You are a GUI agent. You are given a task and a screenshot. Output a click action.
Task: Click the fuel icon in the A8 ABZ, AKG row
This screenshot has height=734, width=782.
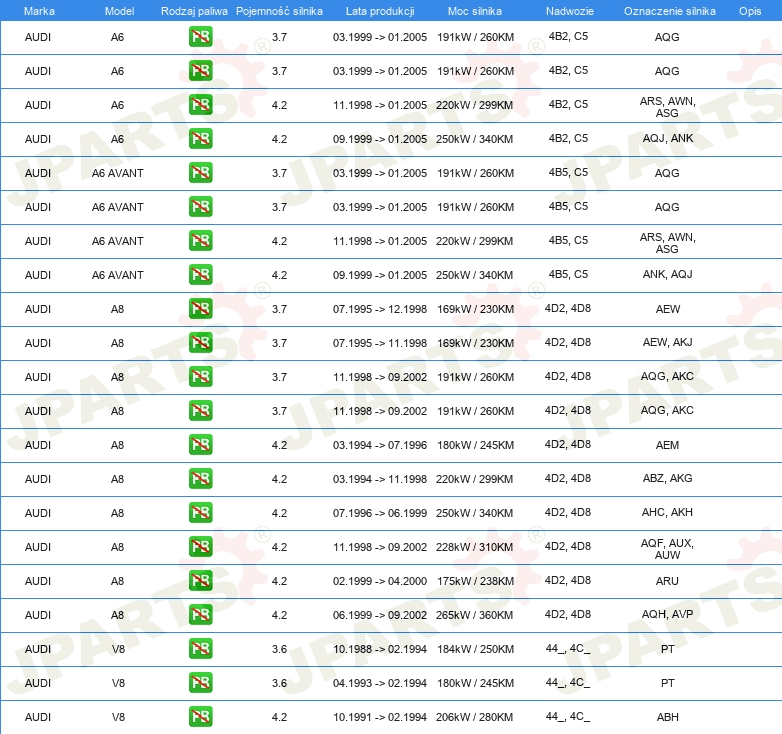200,478
